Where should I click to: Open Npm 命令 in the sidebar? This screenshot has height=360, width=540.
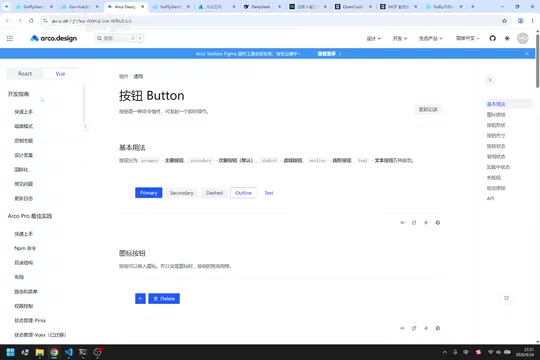click(25, 248)
